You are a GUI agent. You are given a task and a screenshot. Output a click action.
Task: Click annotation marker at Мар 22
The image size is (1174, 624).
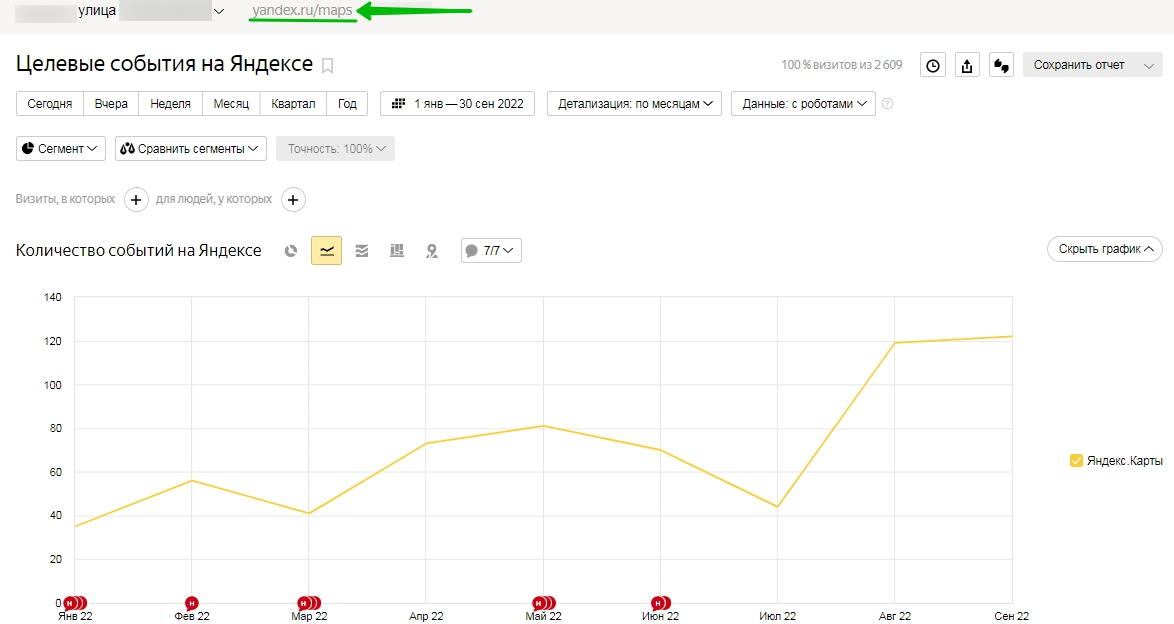pyautogui.click(x=307, y=603)
